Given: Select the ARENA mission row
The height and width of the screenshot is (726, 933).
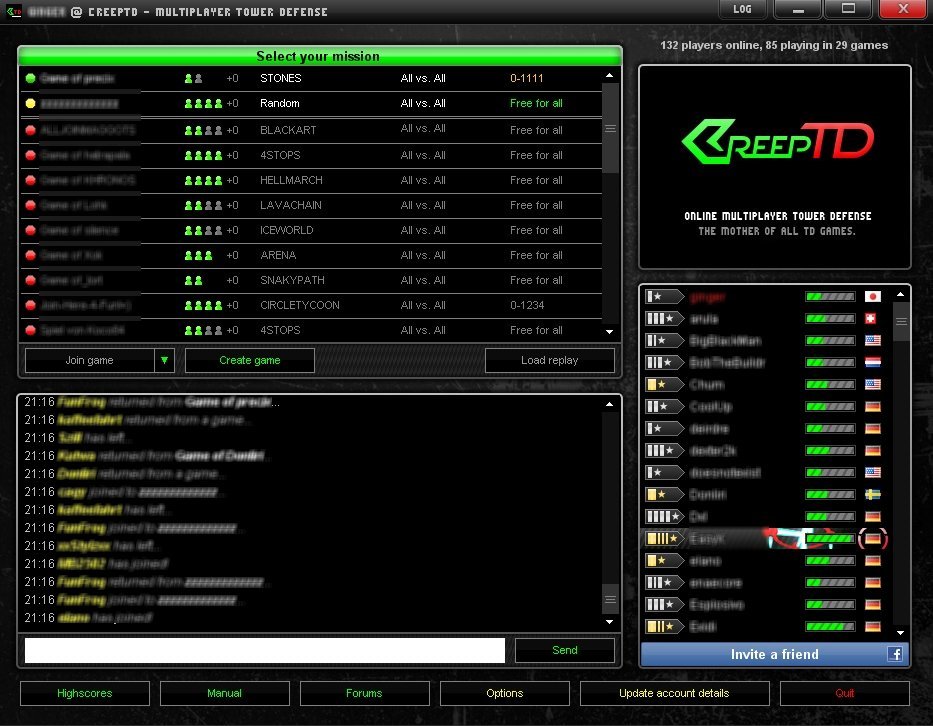Looking at the screenshot, I should 311,255.
